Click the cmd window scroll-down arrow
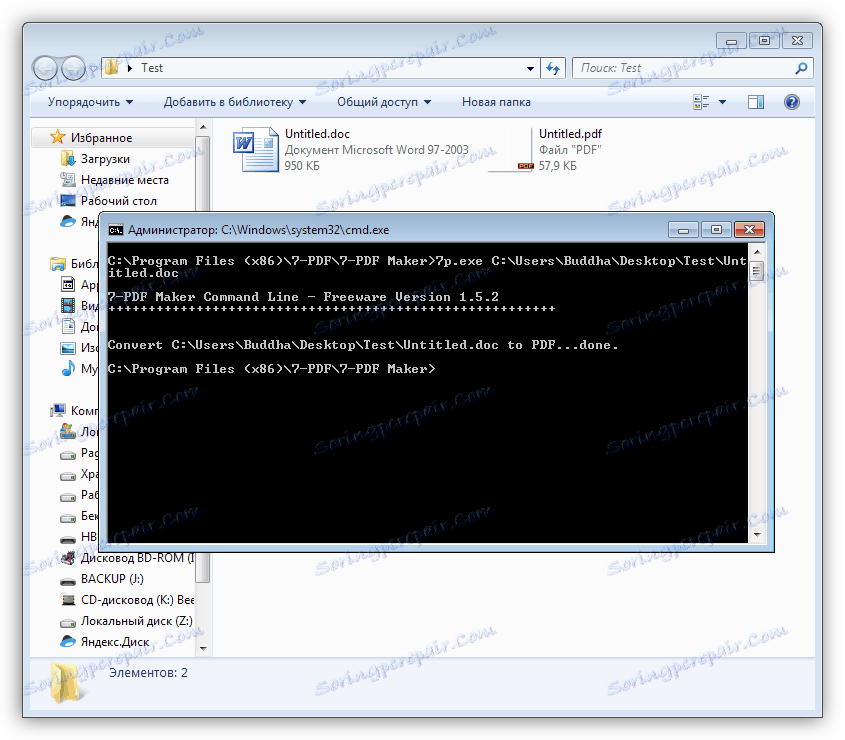The image size is (845, 740). point(757,535)
